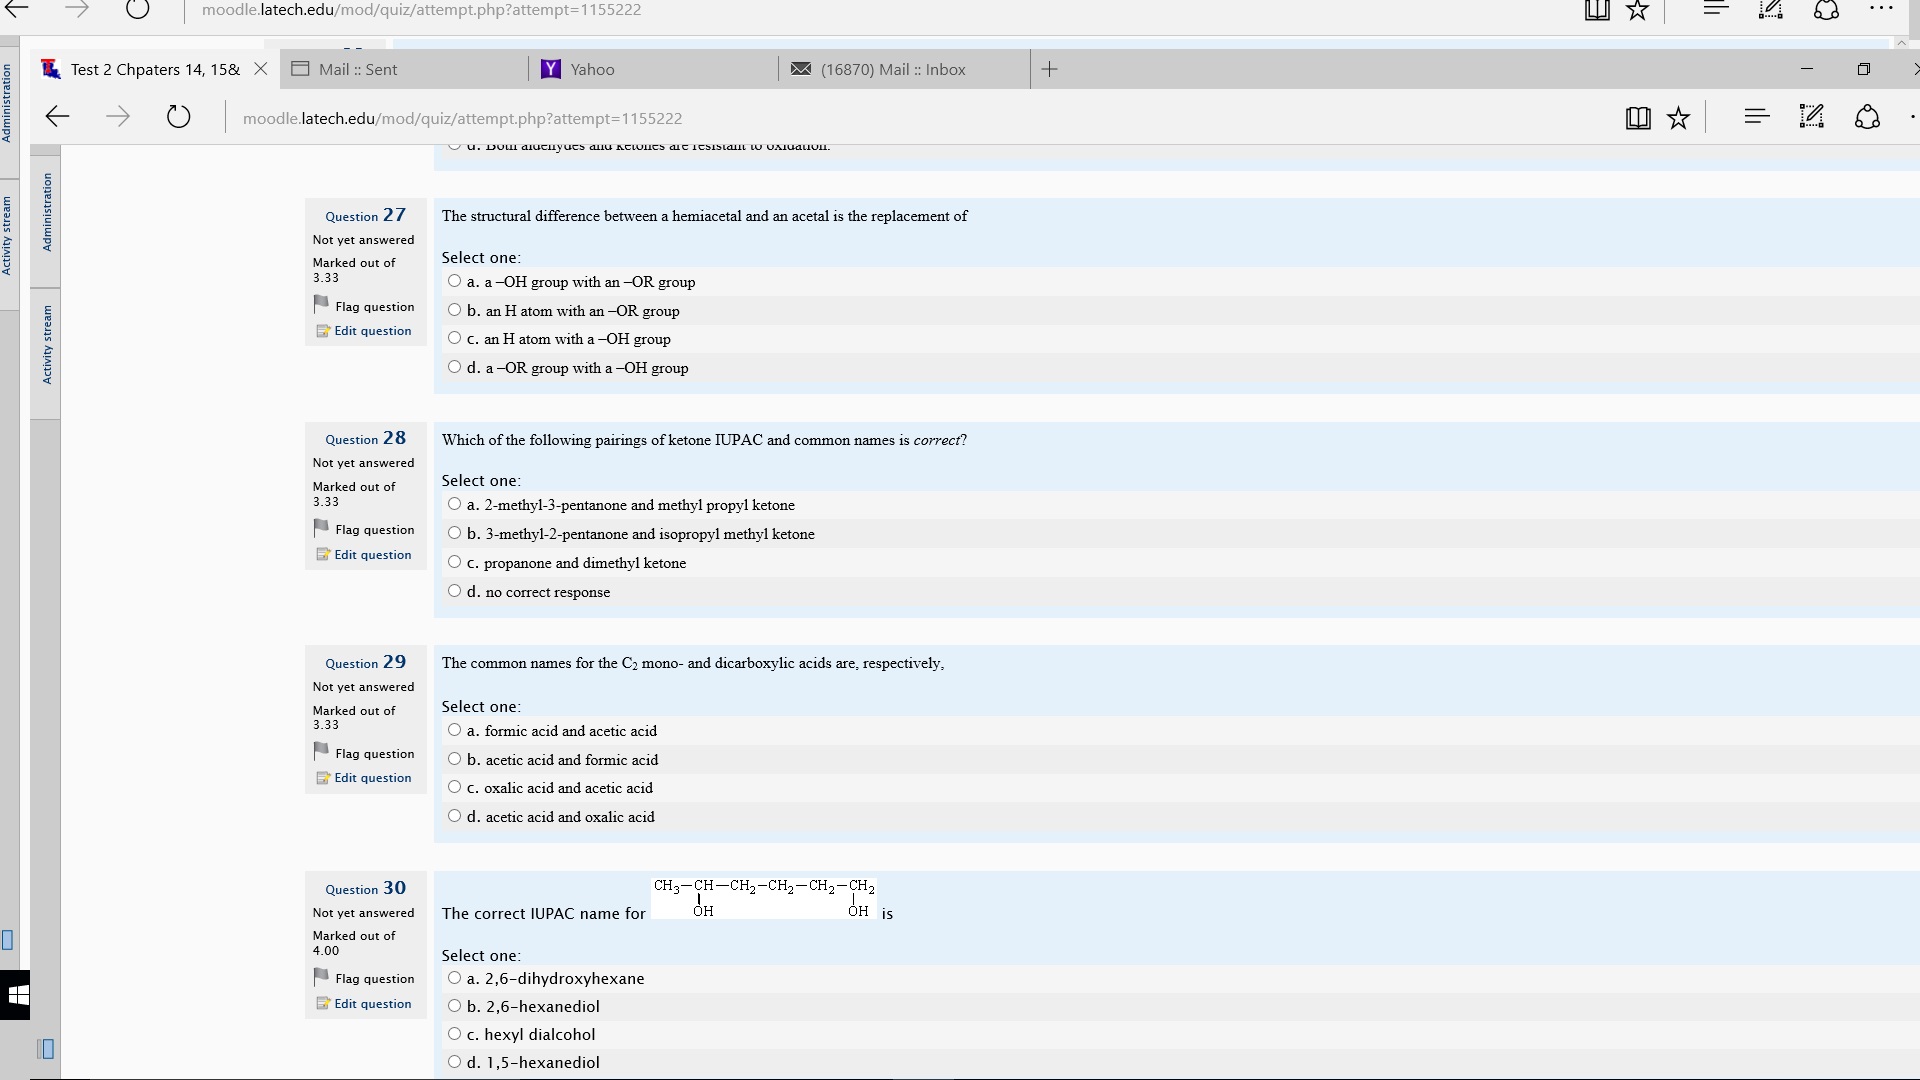This screenshot has height=1080, width=1920.
Task: Add page to favorites with star icon
Action: (1679, 118)
